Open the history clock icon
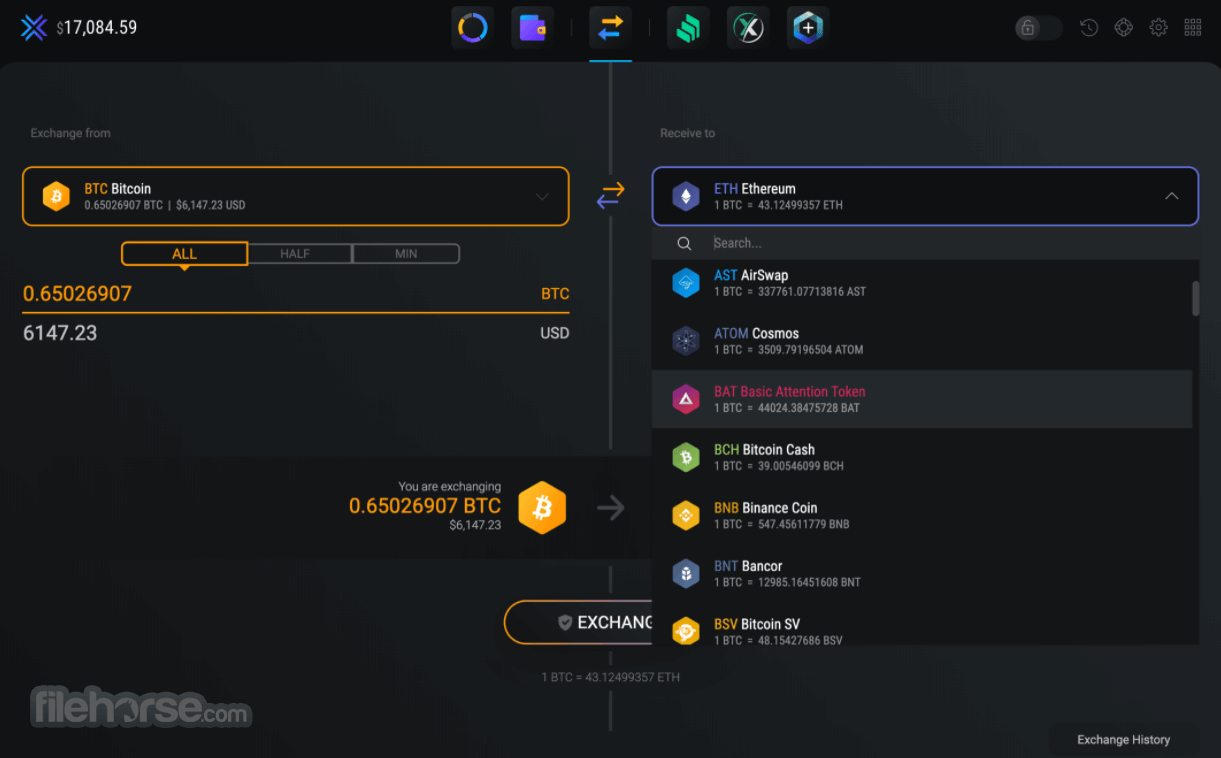 point(1089,28)
